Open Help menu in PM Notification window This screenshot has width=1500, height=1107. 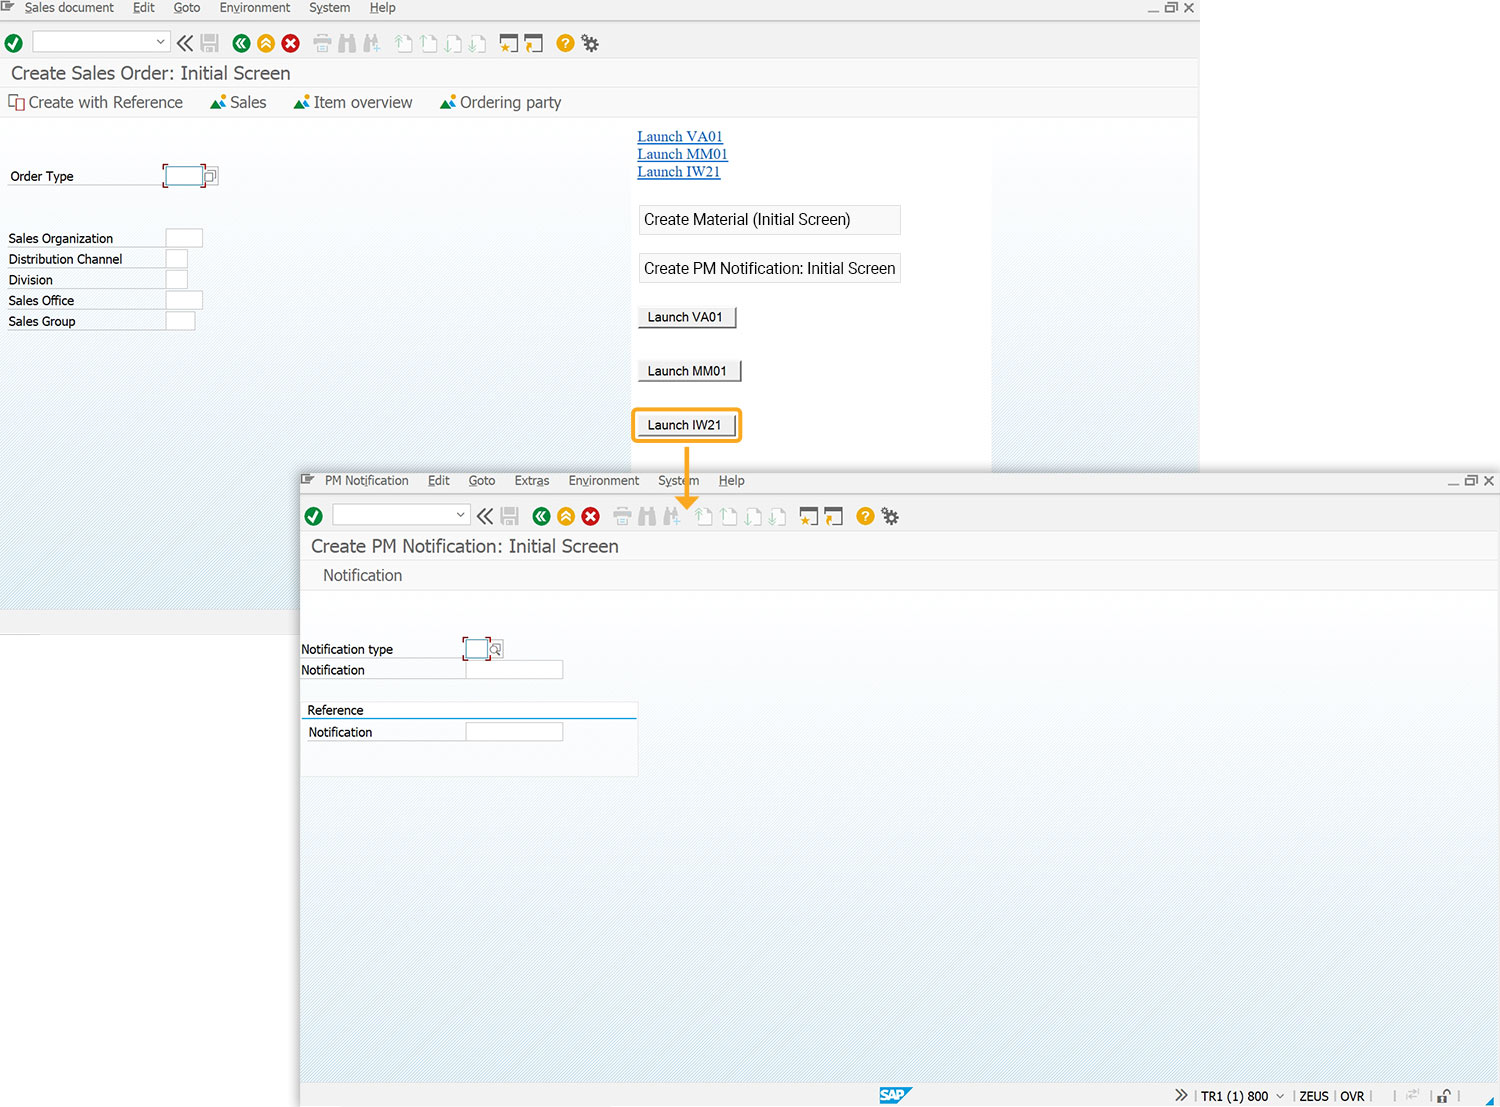731,481
